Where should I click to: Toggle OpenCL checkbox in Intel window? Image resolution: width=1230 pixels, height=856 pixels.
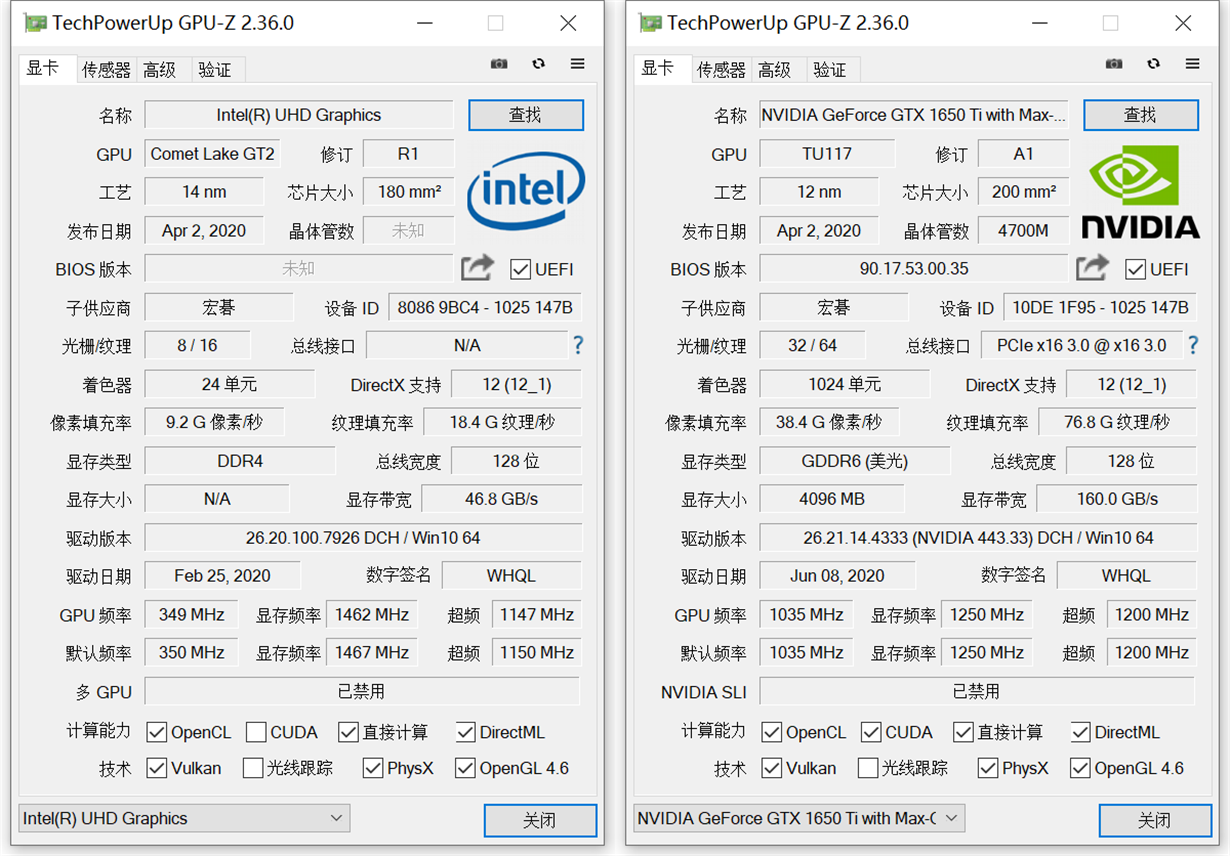[x=156, y=732]
